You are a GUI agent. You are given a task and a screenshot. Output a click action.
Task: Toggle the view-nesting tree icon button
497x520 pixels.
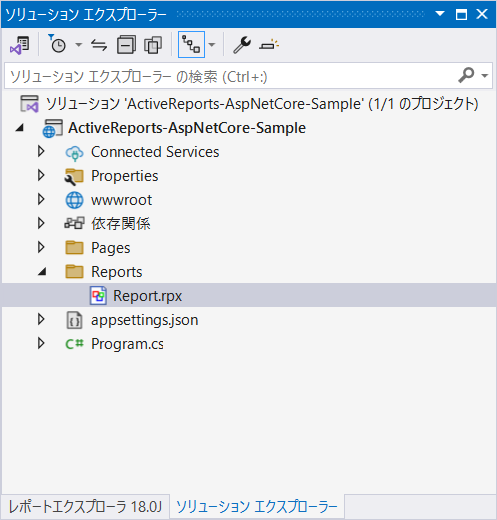(191, 45)
